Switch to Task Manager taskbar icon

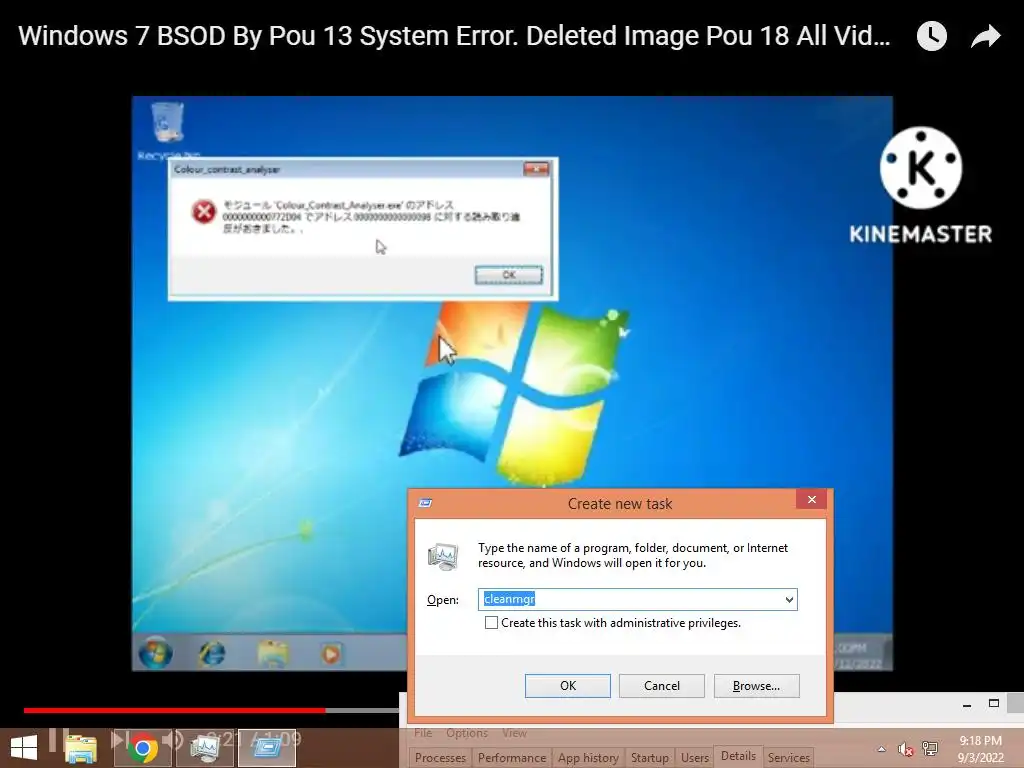pos(205,748)
